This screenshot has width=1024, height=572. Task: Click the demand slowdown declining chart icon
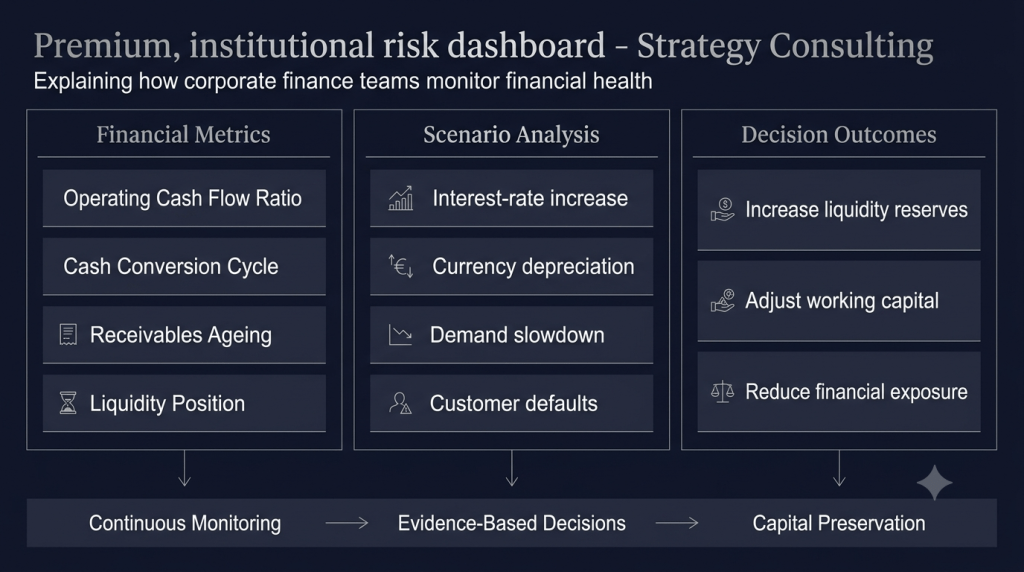(400, 335)
